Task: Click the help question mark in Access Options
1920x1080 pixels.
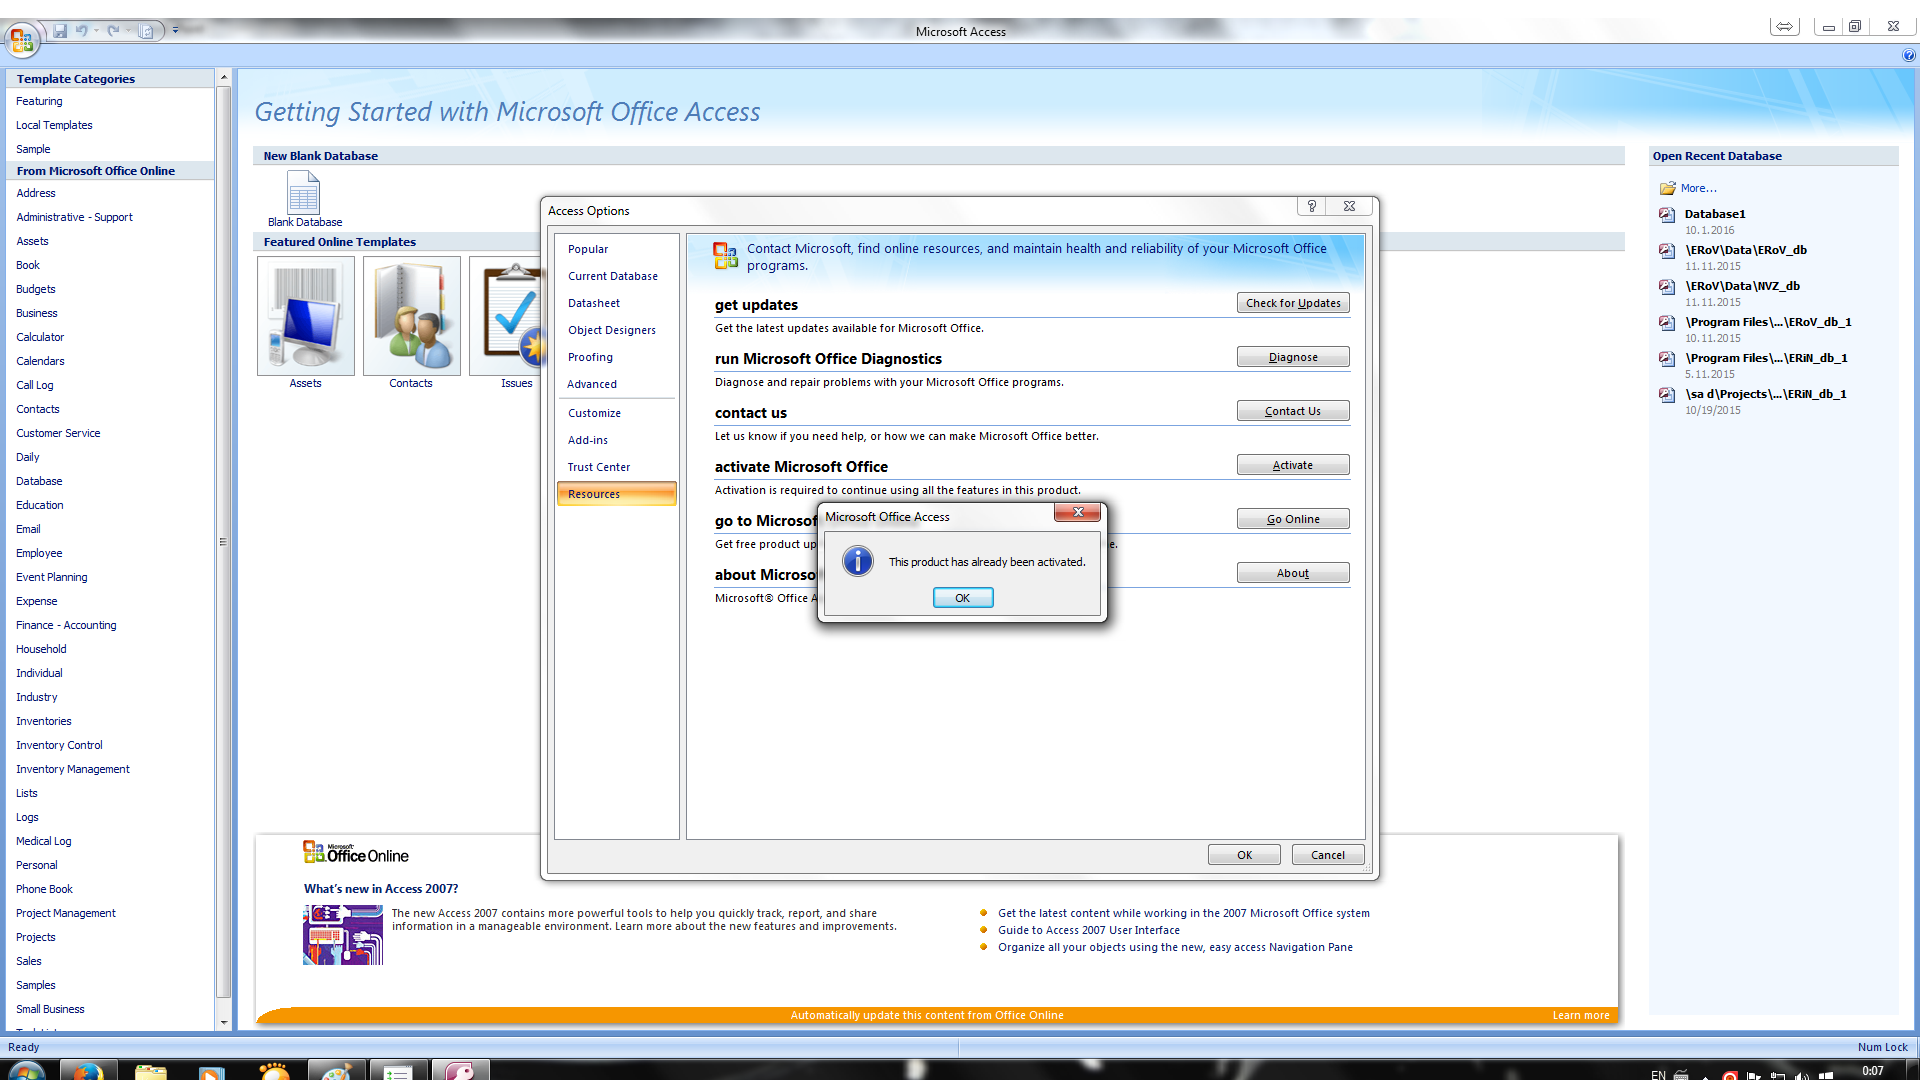Action: 1312,206
